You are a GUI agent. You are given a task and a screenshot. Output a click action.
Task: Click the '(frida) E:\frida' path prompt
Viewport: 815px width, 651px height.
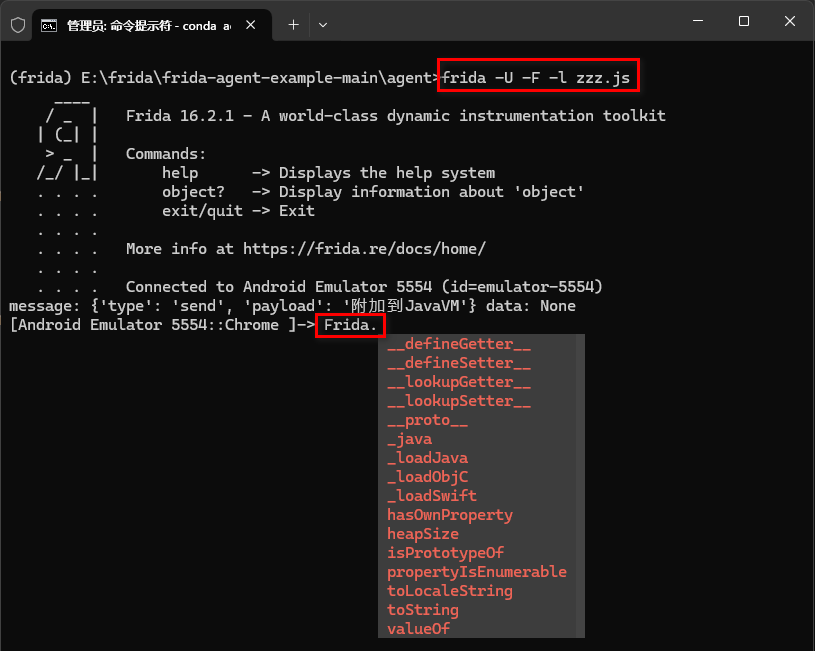(x=224, y=78)
